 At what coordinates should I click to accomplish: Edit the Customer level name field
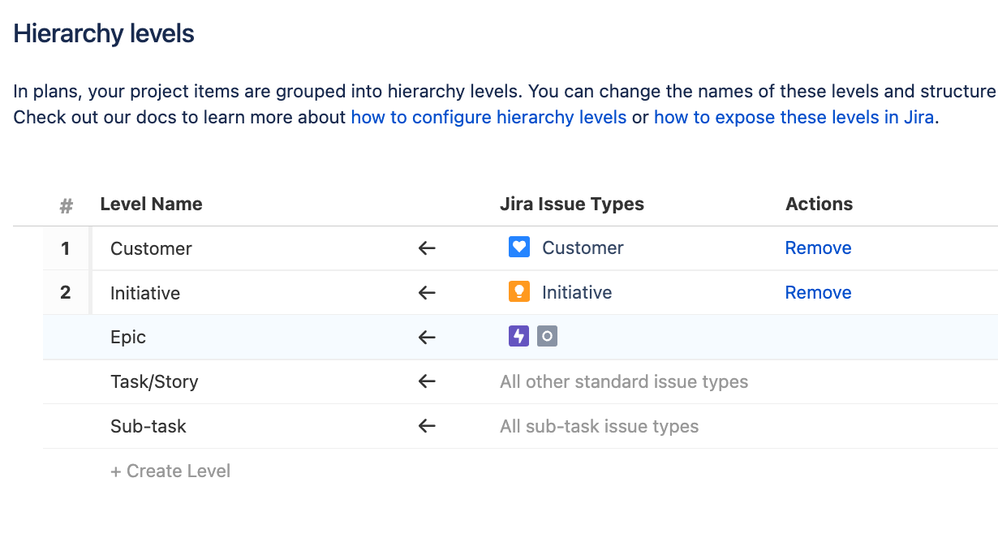(x=151, y=248)
